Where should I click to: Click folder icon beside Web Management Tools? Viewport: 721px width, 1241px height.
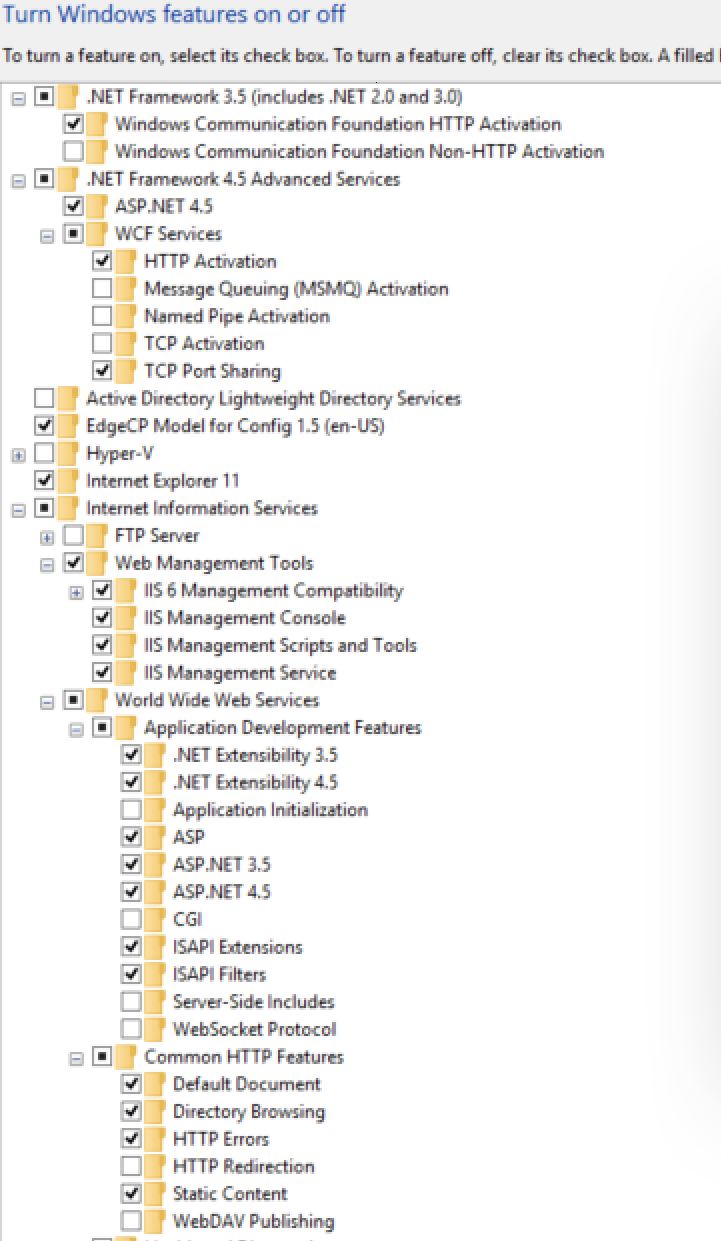(97, 563)
